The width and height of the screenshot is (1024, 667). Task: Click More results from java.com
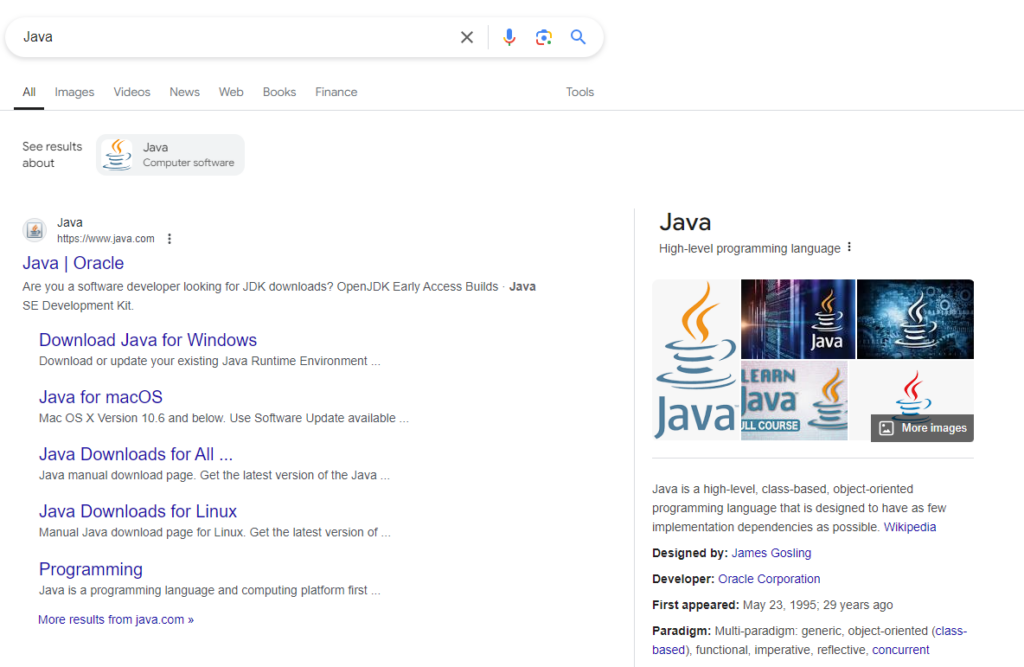point(116,619)
